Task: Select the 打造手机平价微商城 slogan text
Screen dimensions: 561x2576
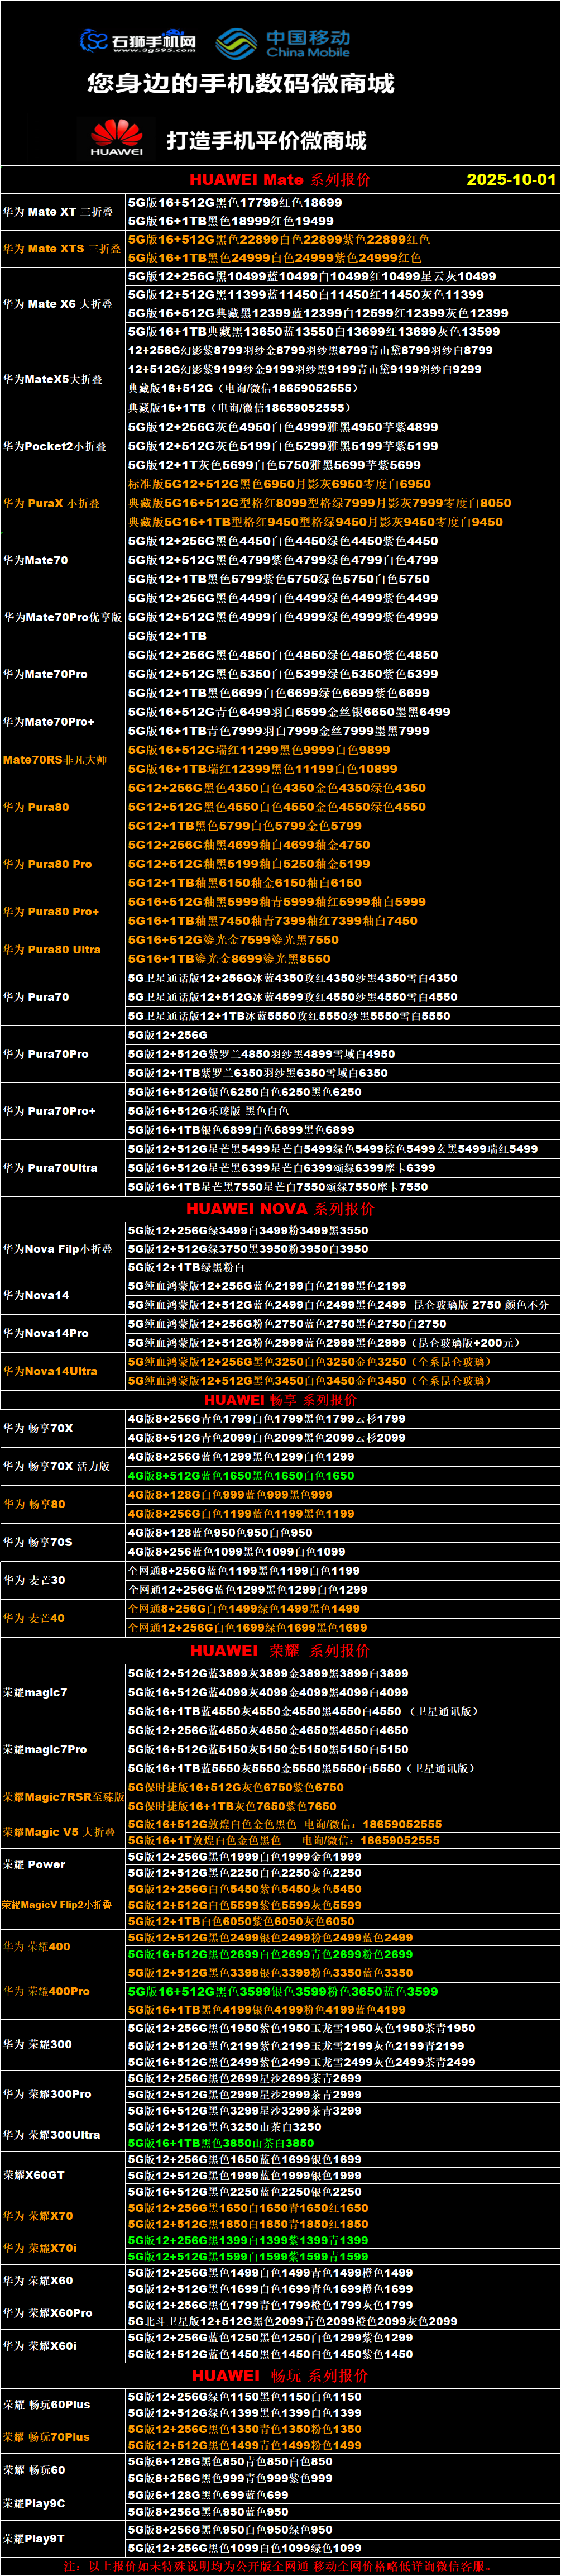Action: click(266, 140)
